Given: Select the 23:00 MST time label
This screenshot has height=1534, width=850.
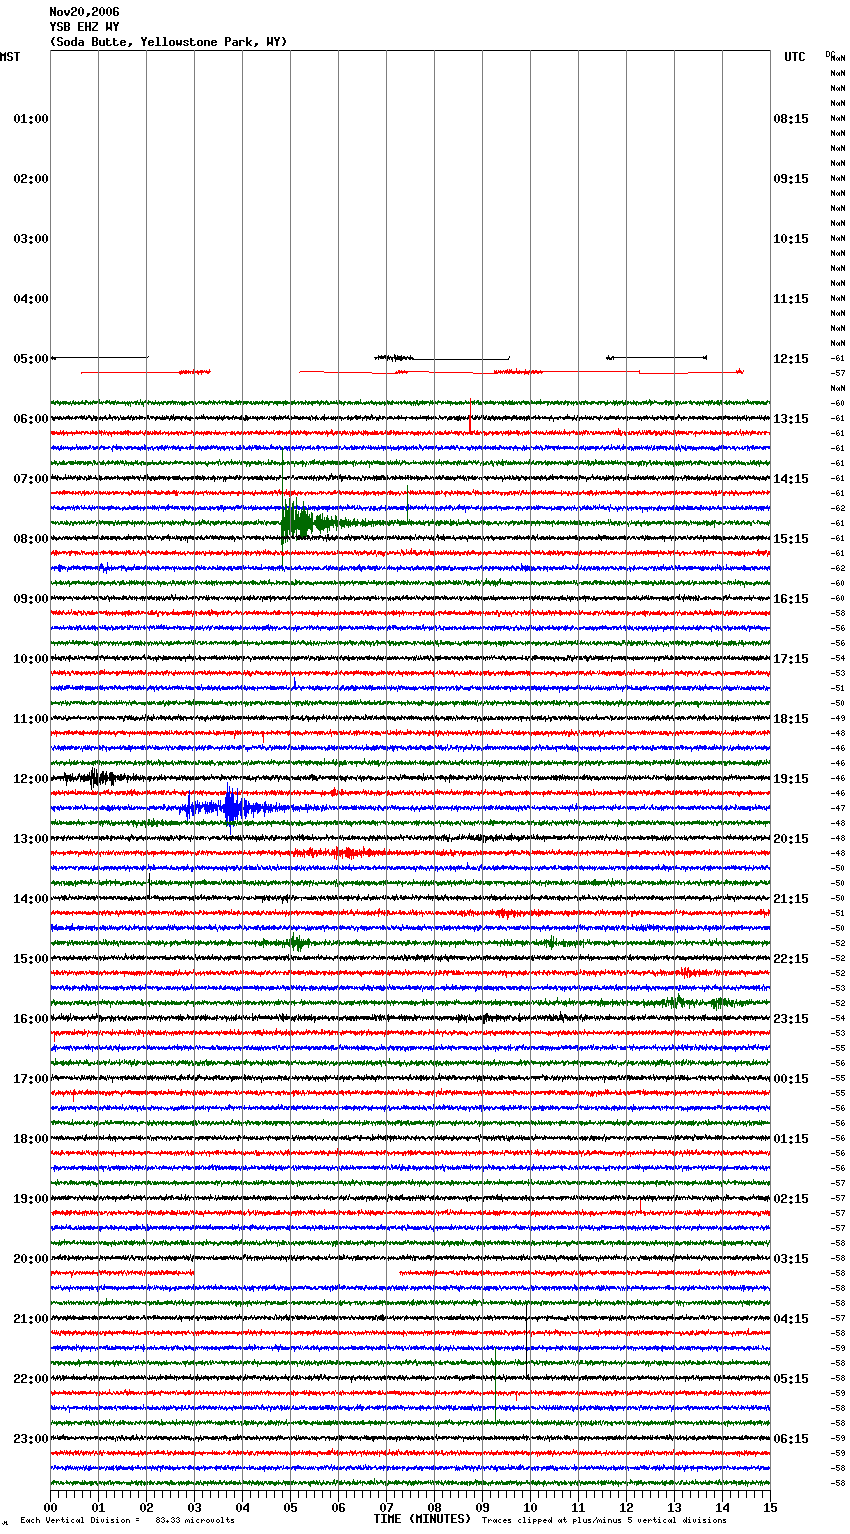Looking at the screenshot, I should point(31,1439).
